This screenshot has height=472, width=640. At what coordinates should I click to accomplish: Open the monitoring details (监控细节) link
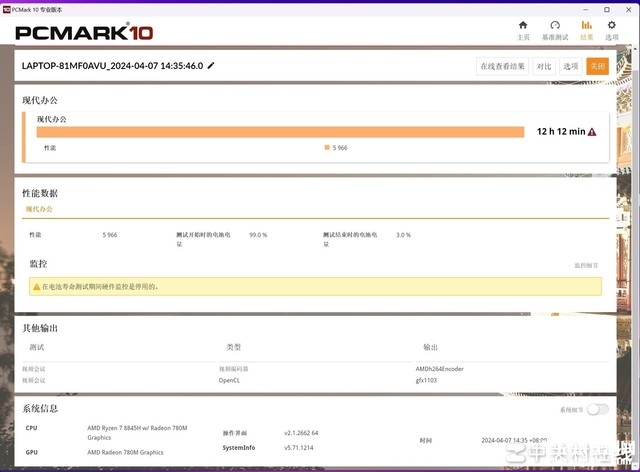point(586,265)
